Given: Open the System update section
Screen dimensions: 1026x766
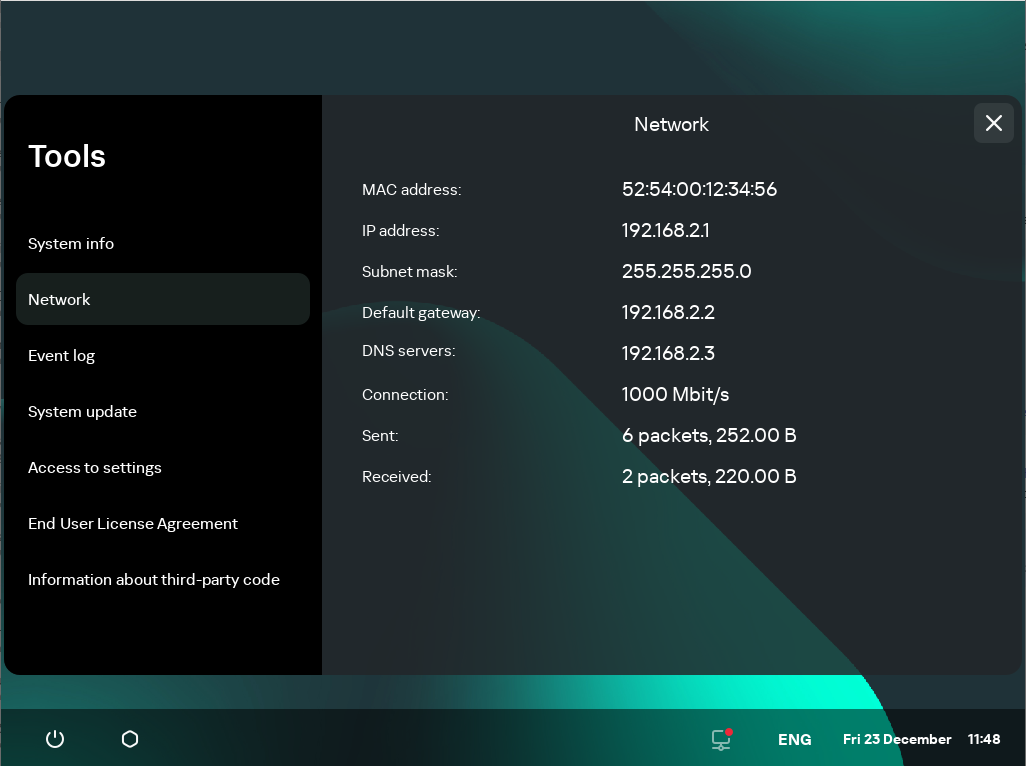Looking at the screenshot, I should click(x=82, y=411).
